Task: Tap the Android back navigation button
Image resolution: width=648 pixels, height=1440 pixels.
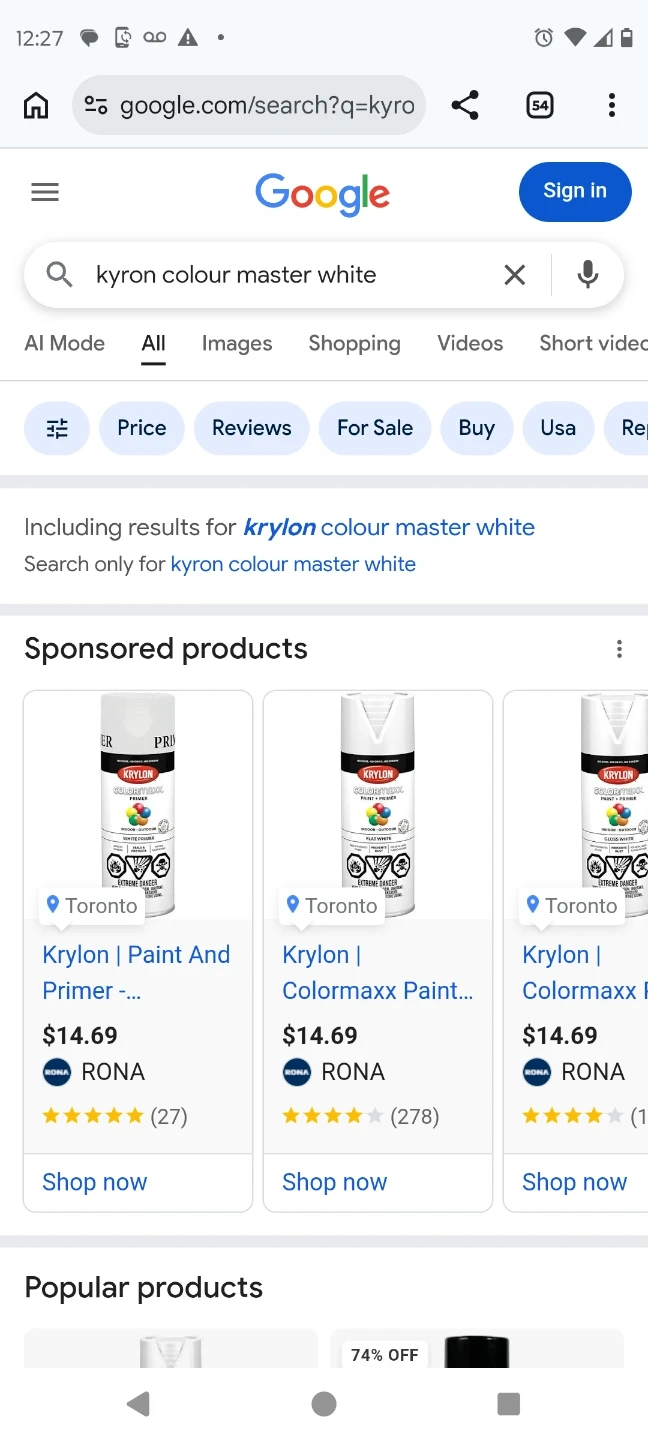Action: (138, 1404)
